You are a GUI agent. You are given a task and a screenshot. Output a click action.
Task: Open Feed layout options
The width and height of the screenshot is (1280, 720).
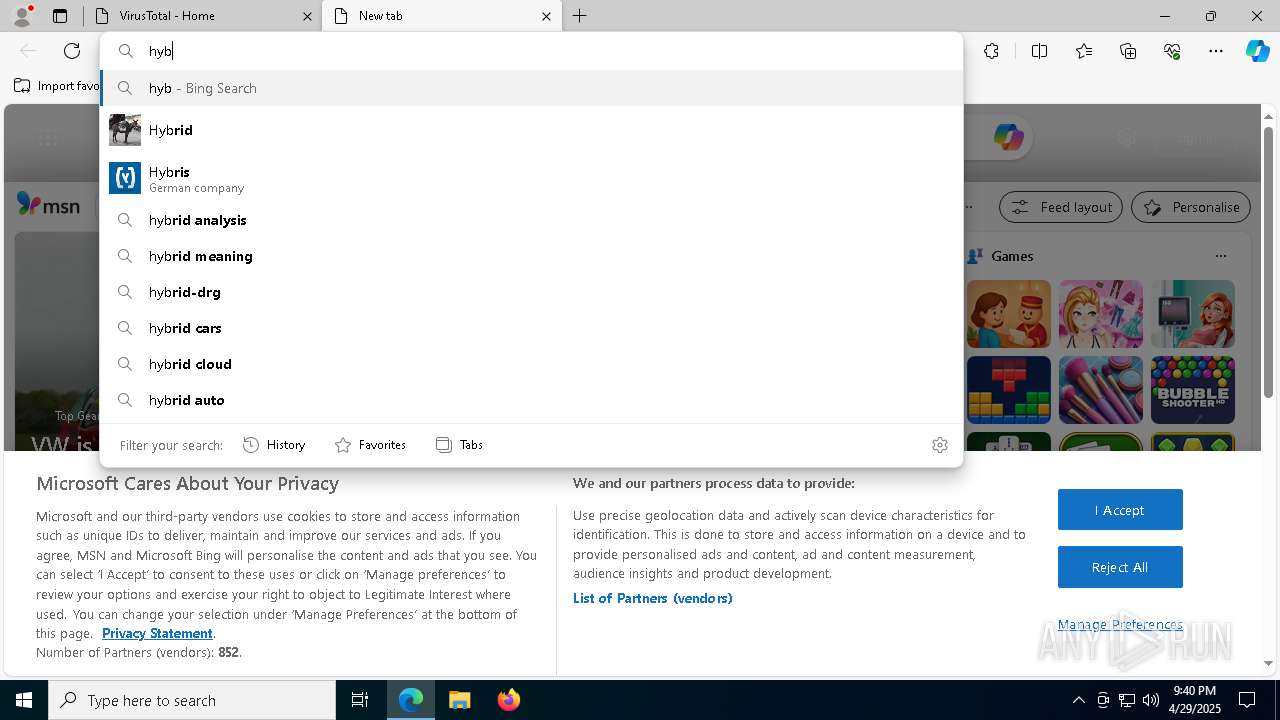point(1061,207)
